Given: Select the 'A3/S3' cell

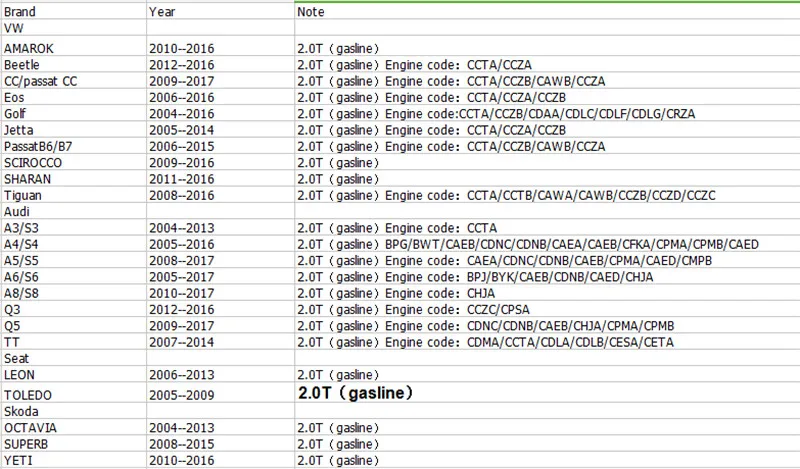Looking at the screenshot, I should [x=73, y=228].
